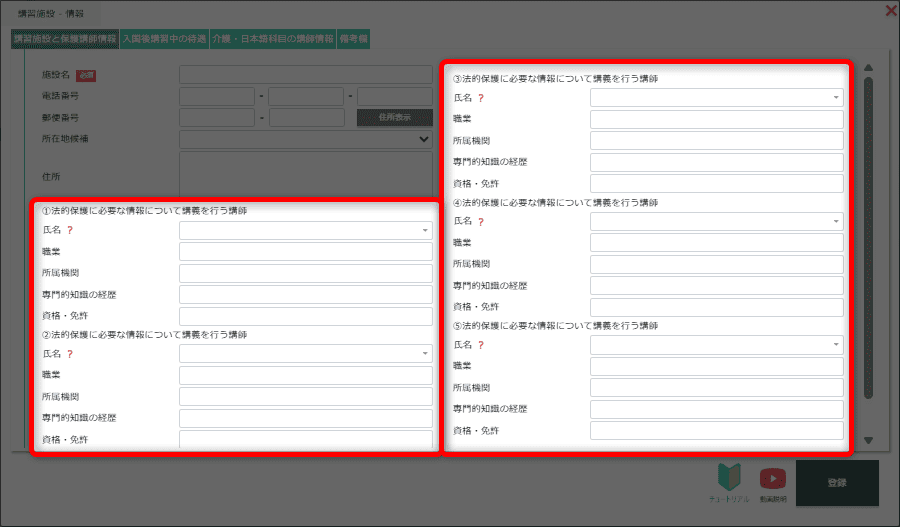Image resolution: width=900 pixels, height=527 pixels.
Task: Click instructor ② 職業 field
Action: click(306, 375)
